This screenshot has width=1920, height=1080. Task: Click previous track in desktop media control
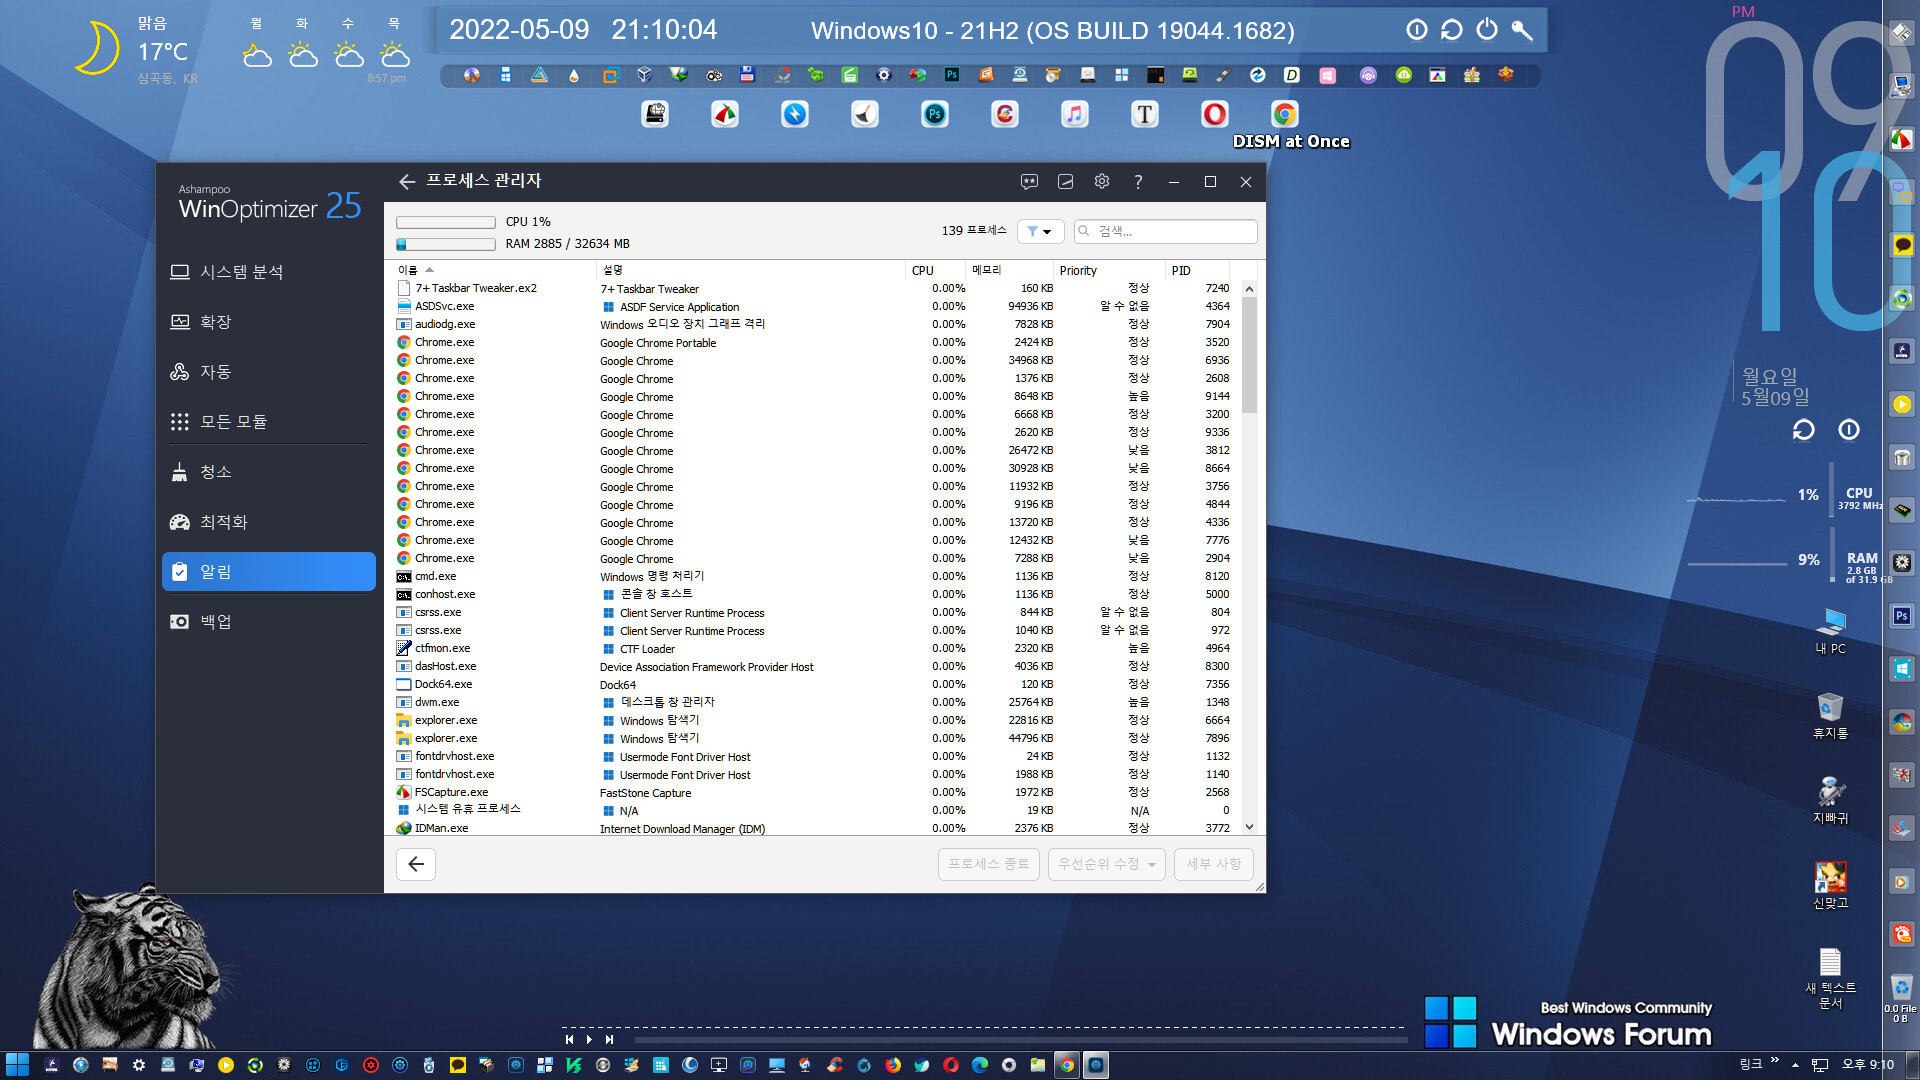tap(570, 1039)
